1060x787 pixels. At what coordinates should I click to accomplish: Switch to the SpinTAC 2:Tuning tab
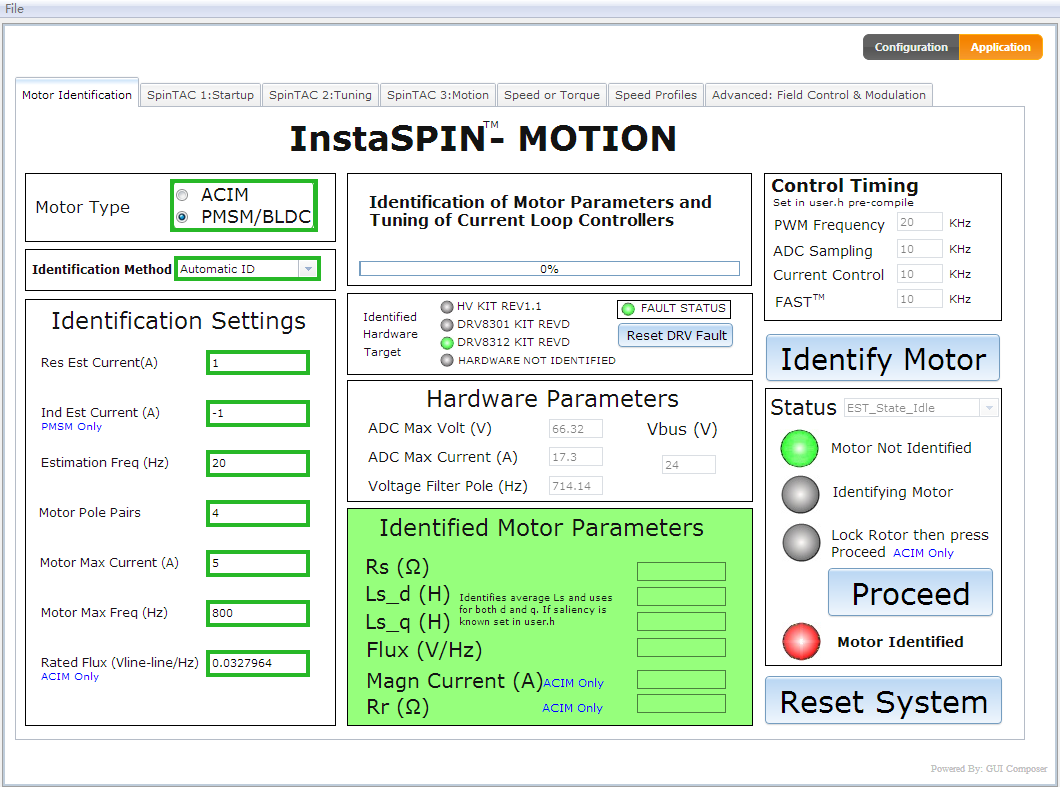click(320, 95)
